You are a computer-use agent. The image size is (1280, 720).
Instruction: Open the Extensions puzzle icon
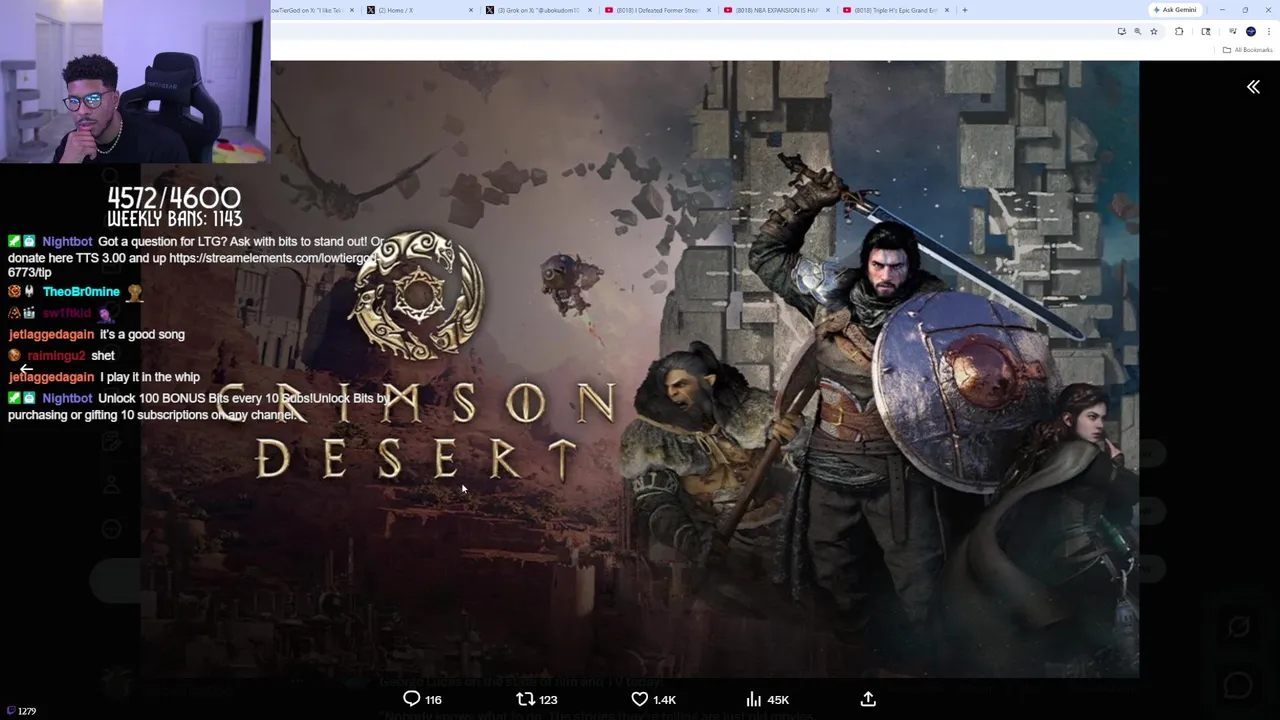(x=1179, y=31)
